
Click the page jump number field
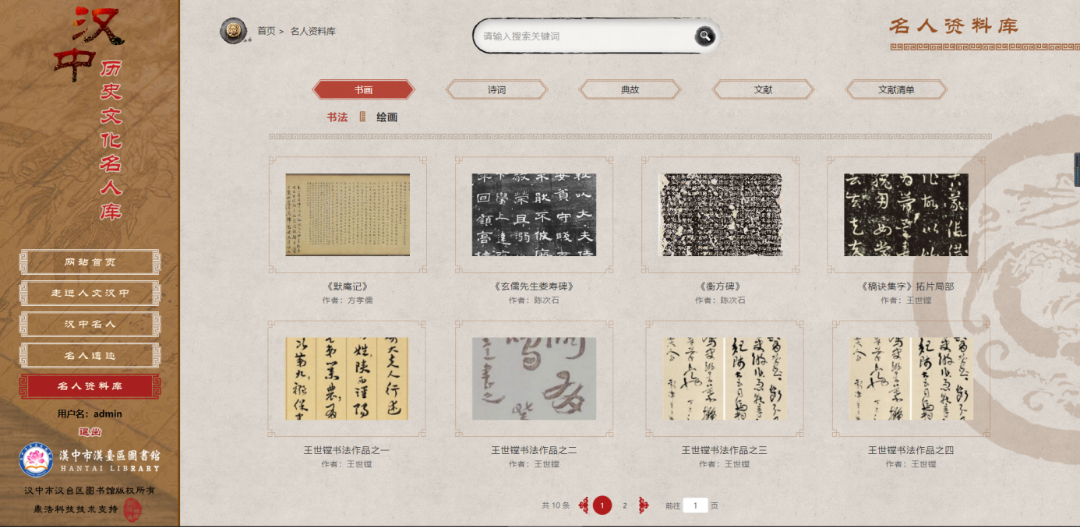pyautogui.click(x=695, y=506)
